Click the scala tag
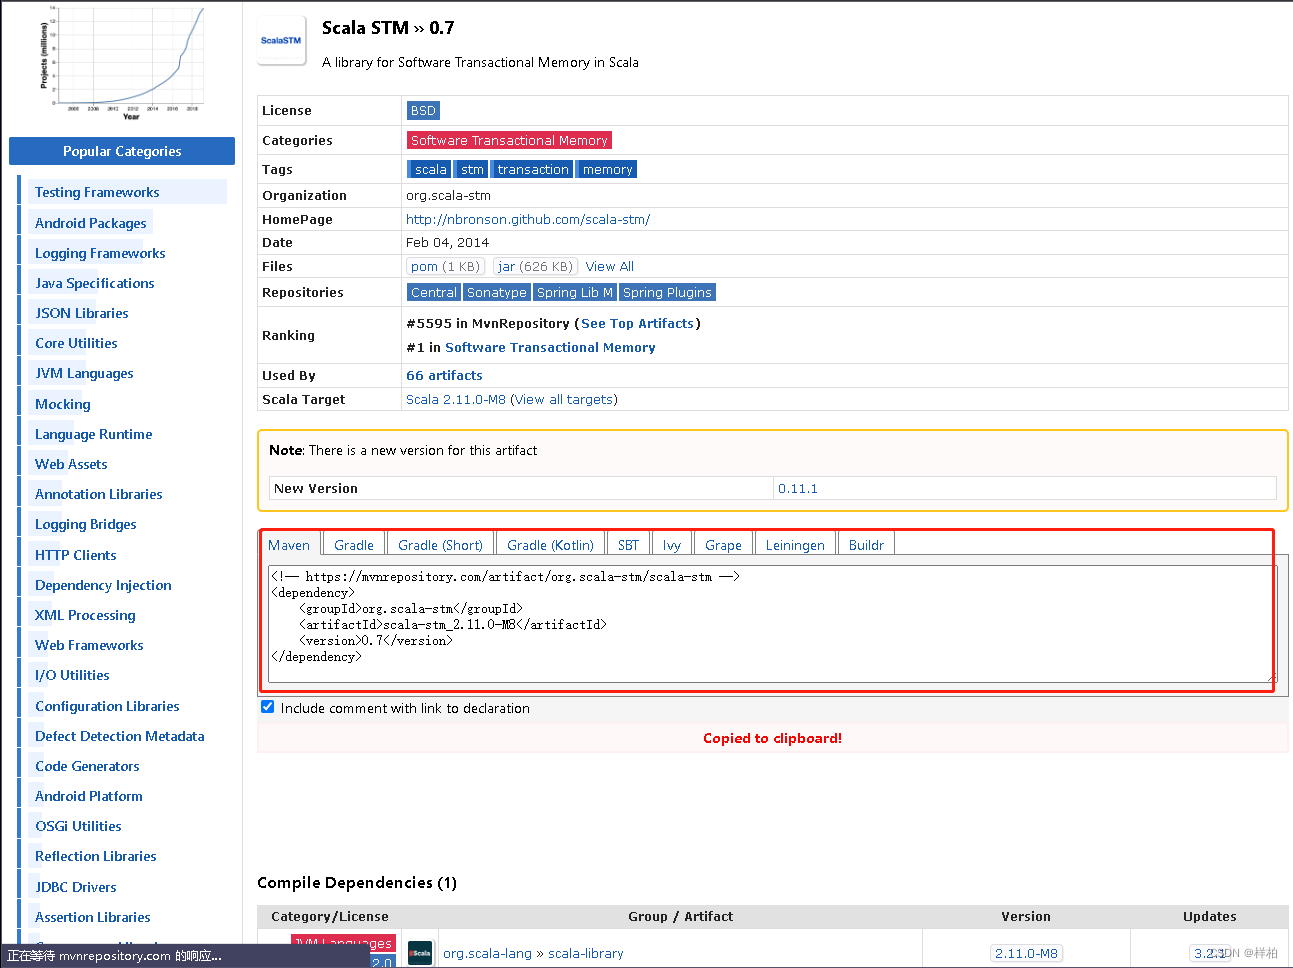The width and height of the screenshot is (1293, 968). [x=429, y=170]
